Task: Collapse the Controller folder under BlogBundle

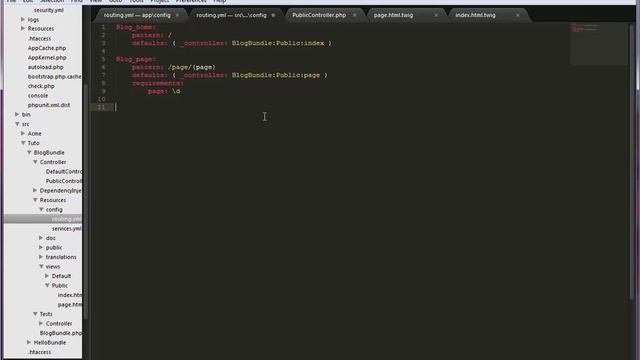Action: click(x=35, y=162)
